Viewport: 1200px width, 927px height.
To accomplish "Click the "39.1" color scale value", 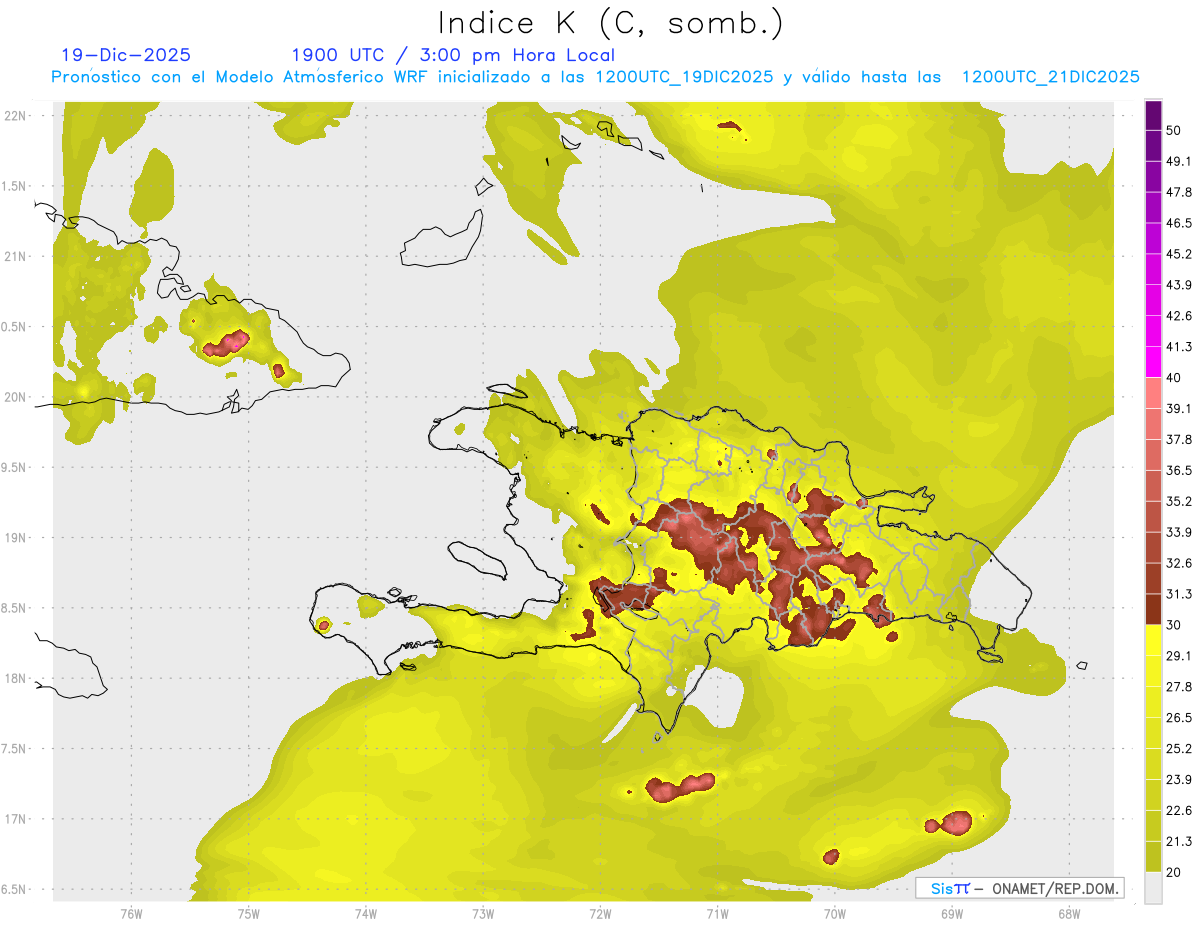I will [1179, 408].
